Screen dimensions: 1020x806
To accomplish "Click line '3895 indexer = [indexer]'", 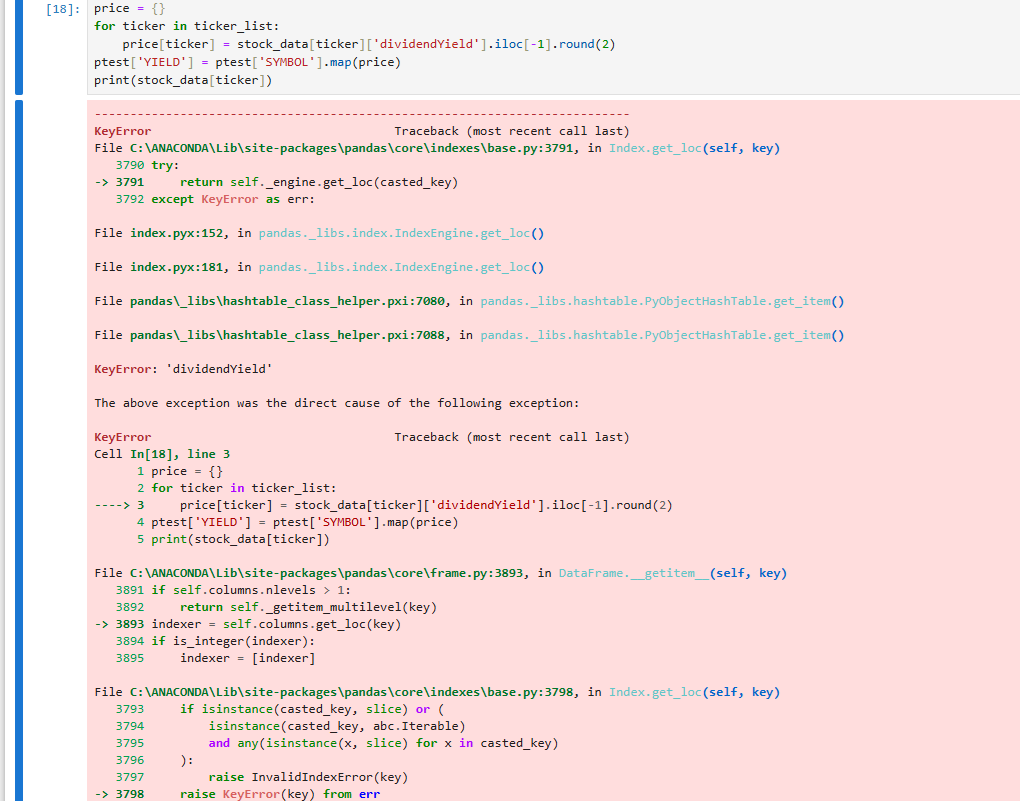I will click(215, 658).
